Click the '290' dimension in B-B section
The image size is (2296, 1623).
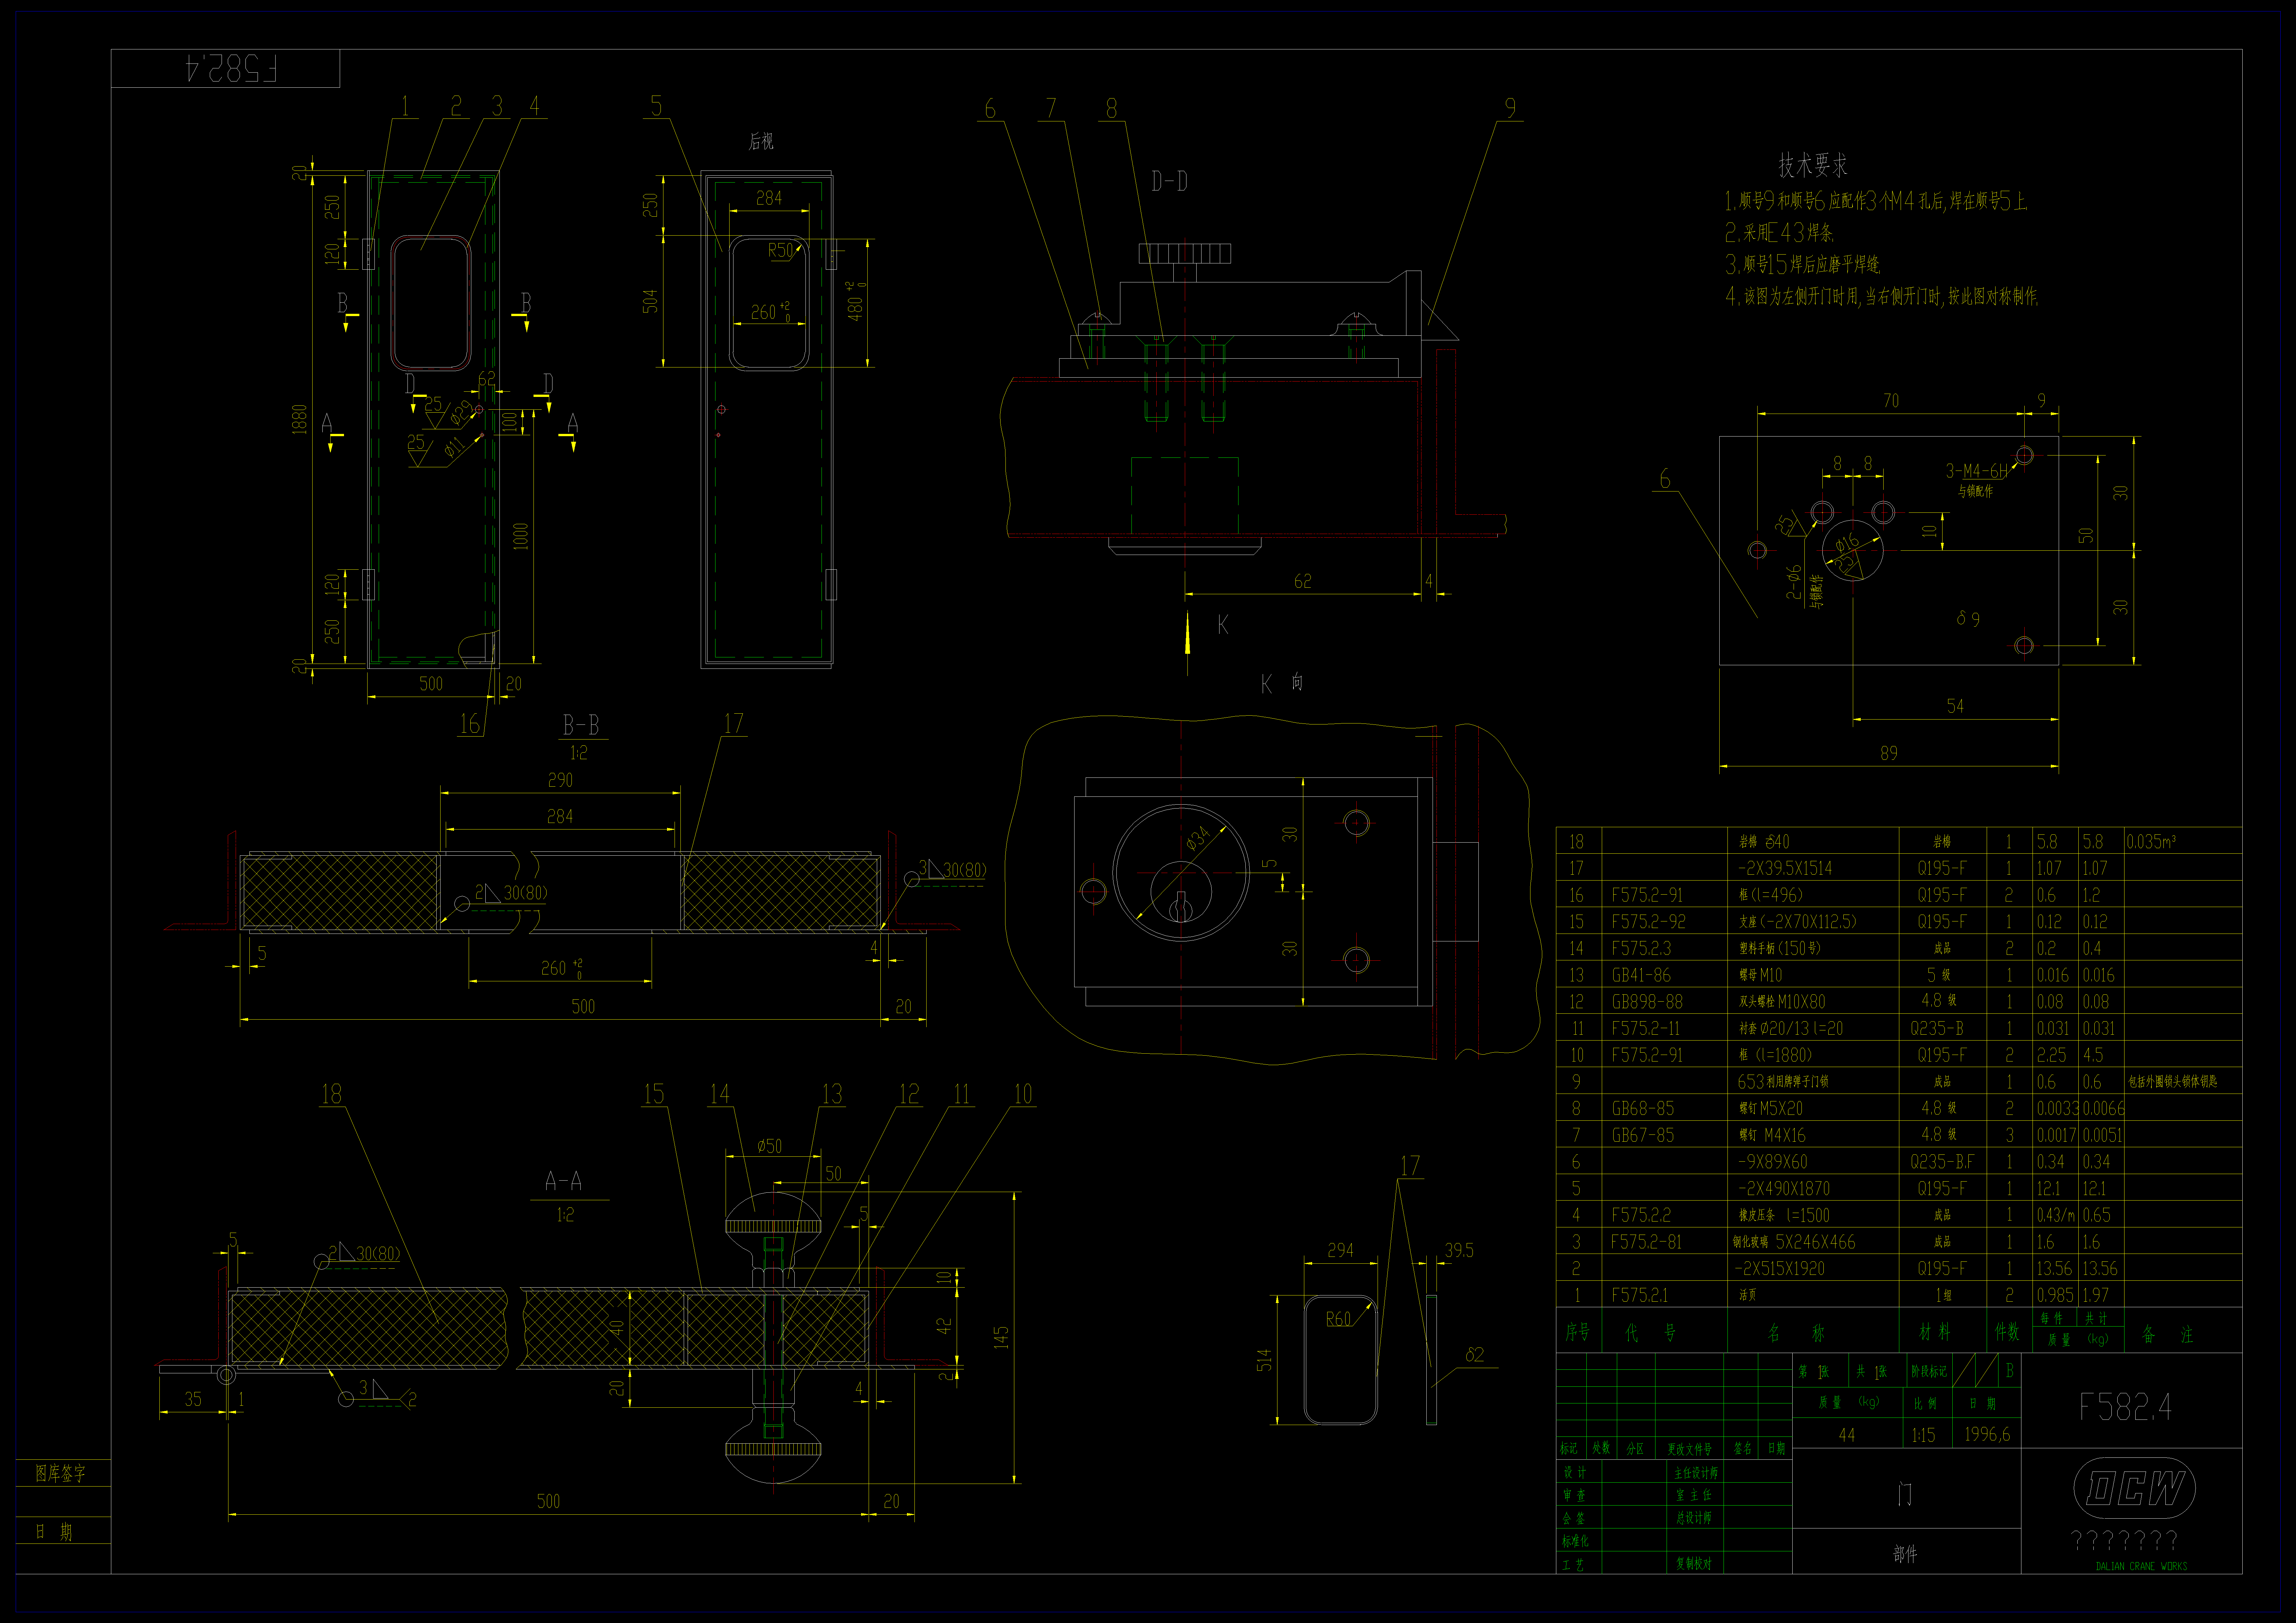point(560,780)
